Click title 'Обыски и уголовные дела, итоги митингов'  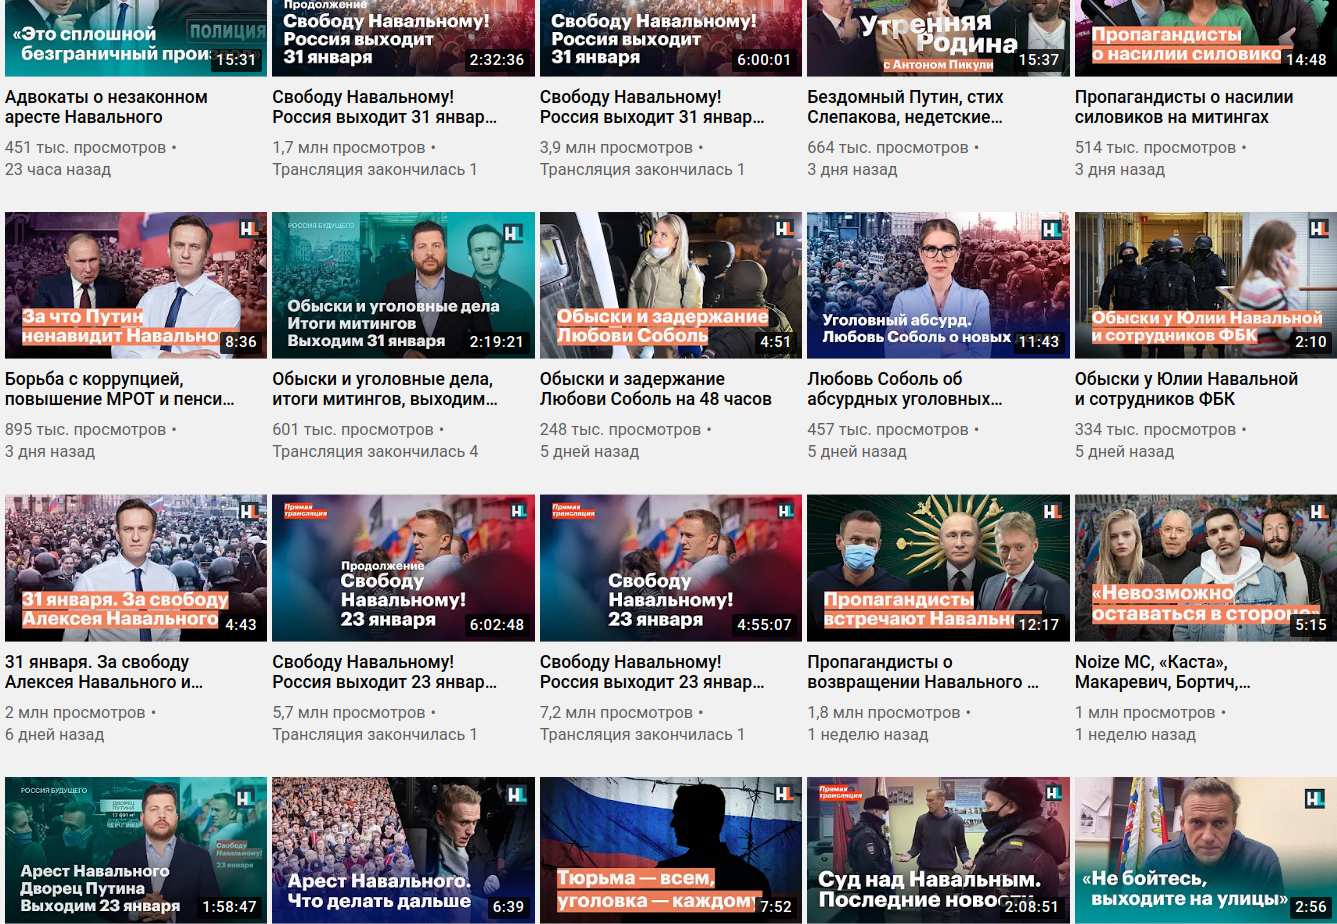click(x=385, y=389)
